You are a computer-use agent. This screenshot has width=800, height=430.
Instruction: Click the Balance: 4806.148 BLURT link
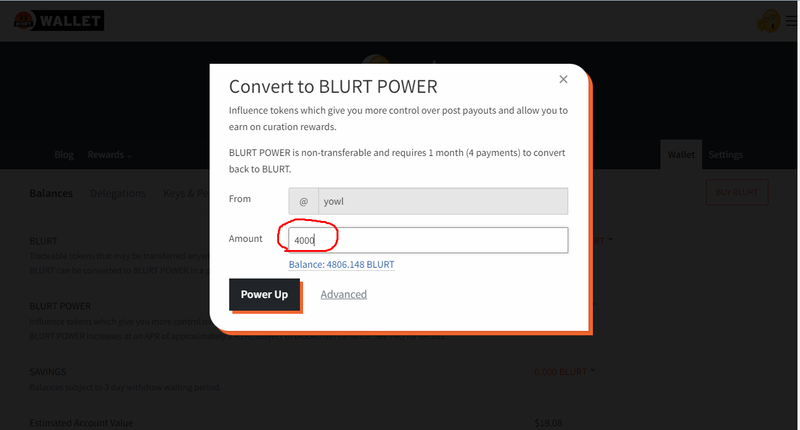(341, 265)
